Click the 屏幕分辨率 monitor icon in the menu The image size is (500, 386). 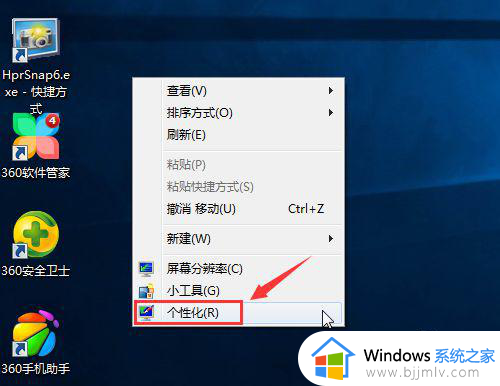click(x=146, y=269)
